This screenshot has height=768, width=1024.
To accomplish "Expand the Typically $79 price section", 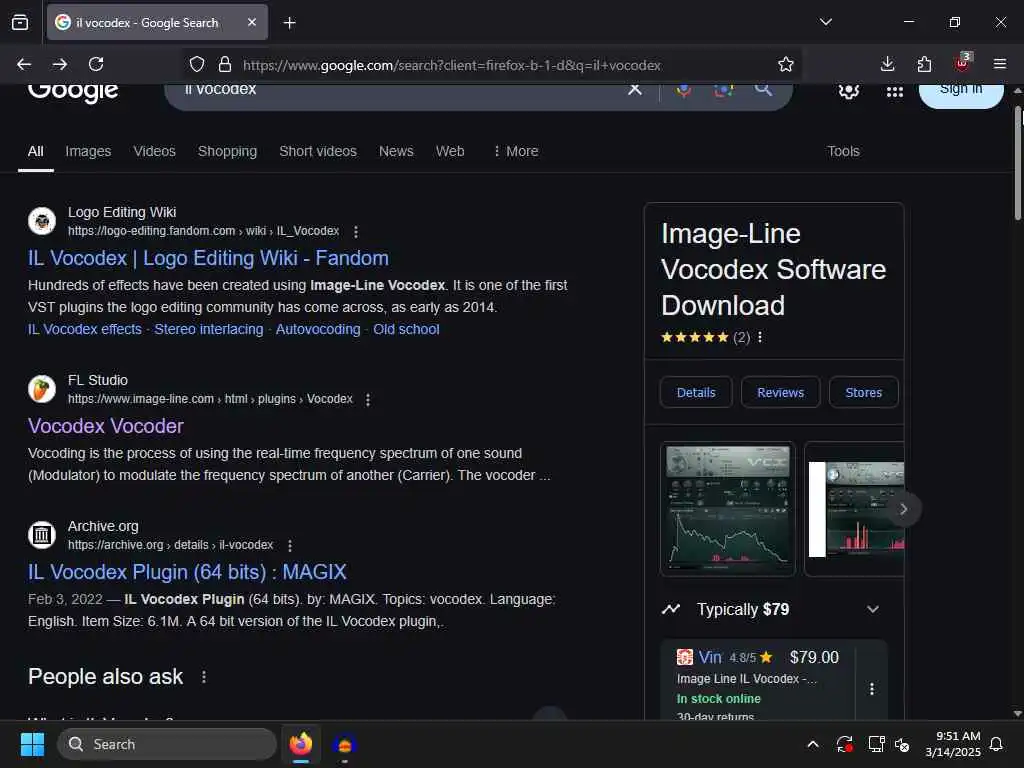I will tap(771, 609).
